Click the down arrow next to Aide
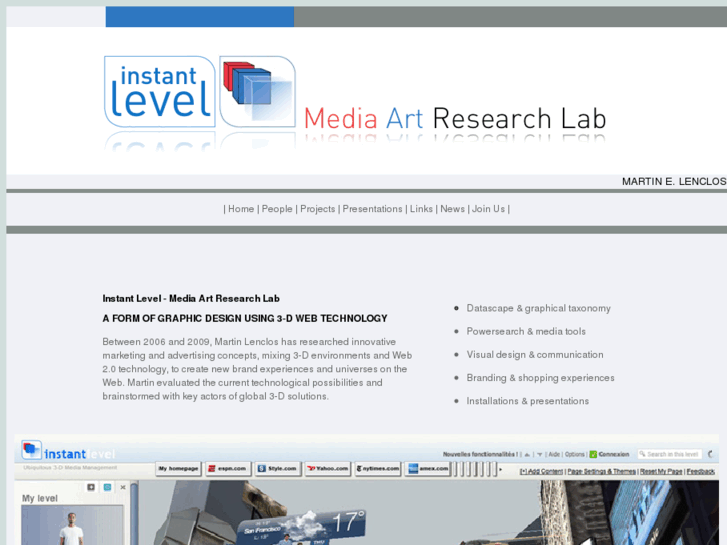The width and height of the screenshot is (727, 545). (539, 455)
